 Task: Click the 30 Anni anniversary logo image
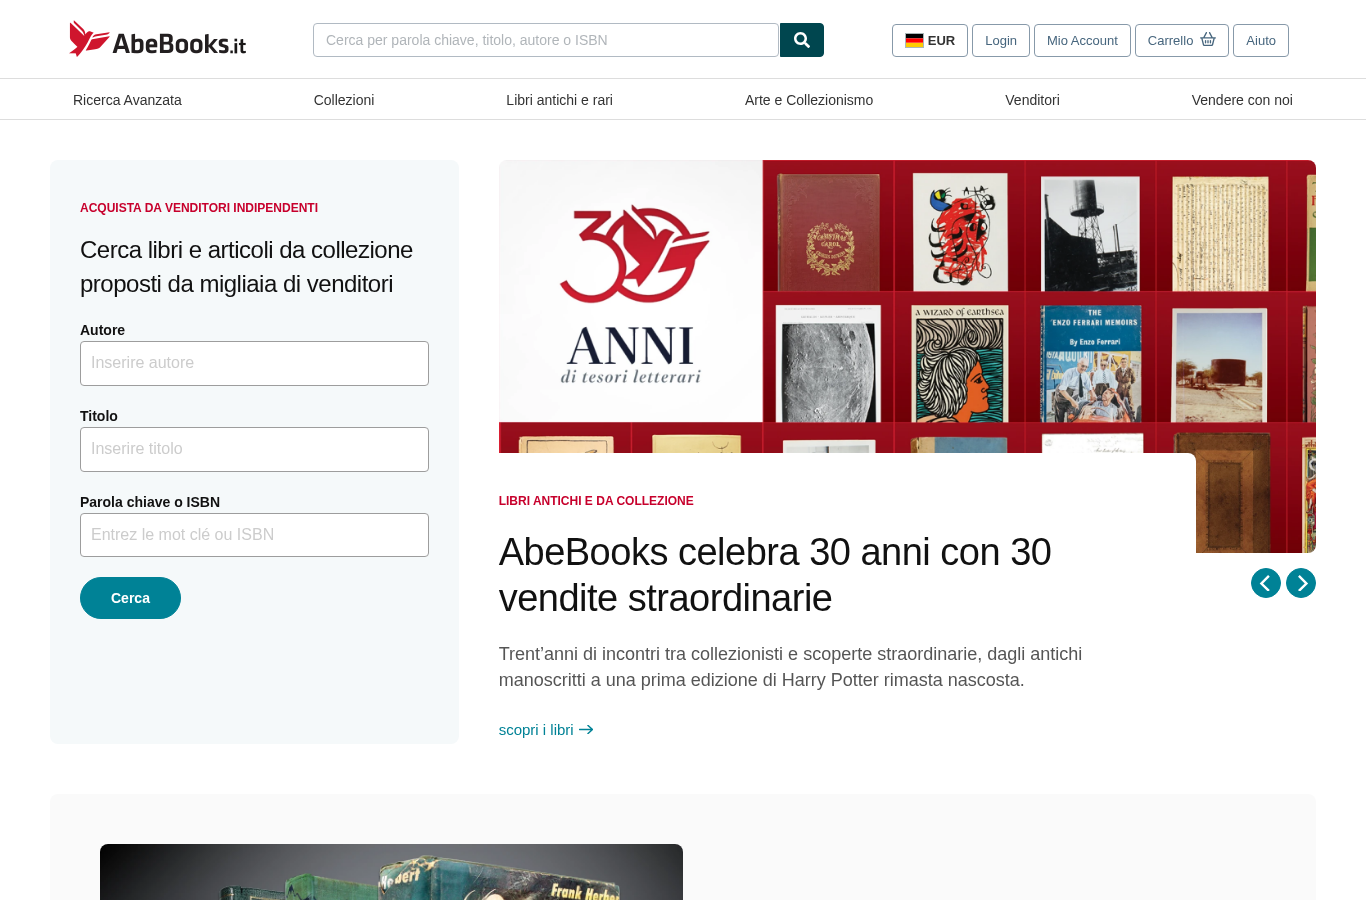point(632,295)
